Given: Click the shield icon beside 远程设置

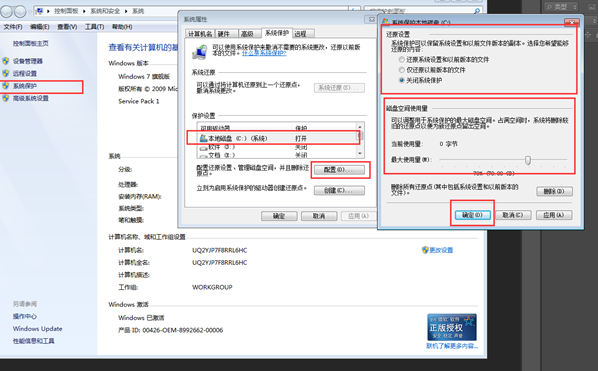Looking at the screenshot, I should point(5,73).
